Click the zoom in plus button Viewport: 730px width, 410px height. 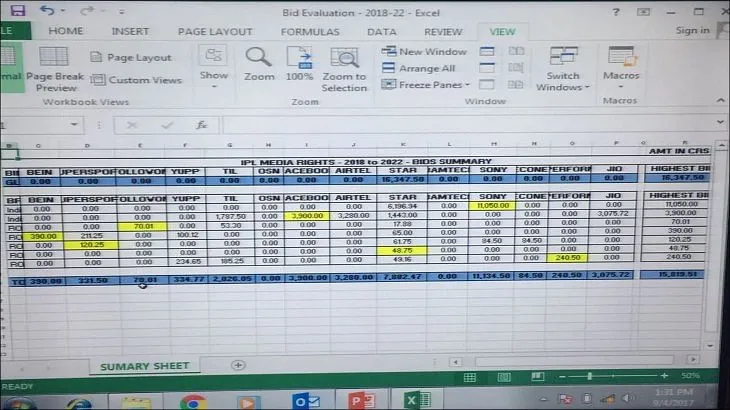coord(664,375)
